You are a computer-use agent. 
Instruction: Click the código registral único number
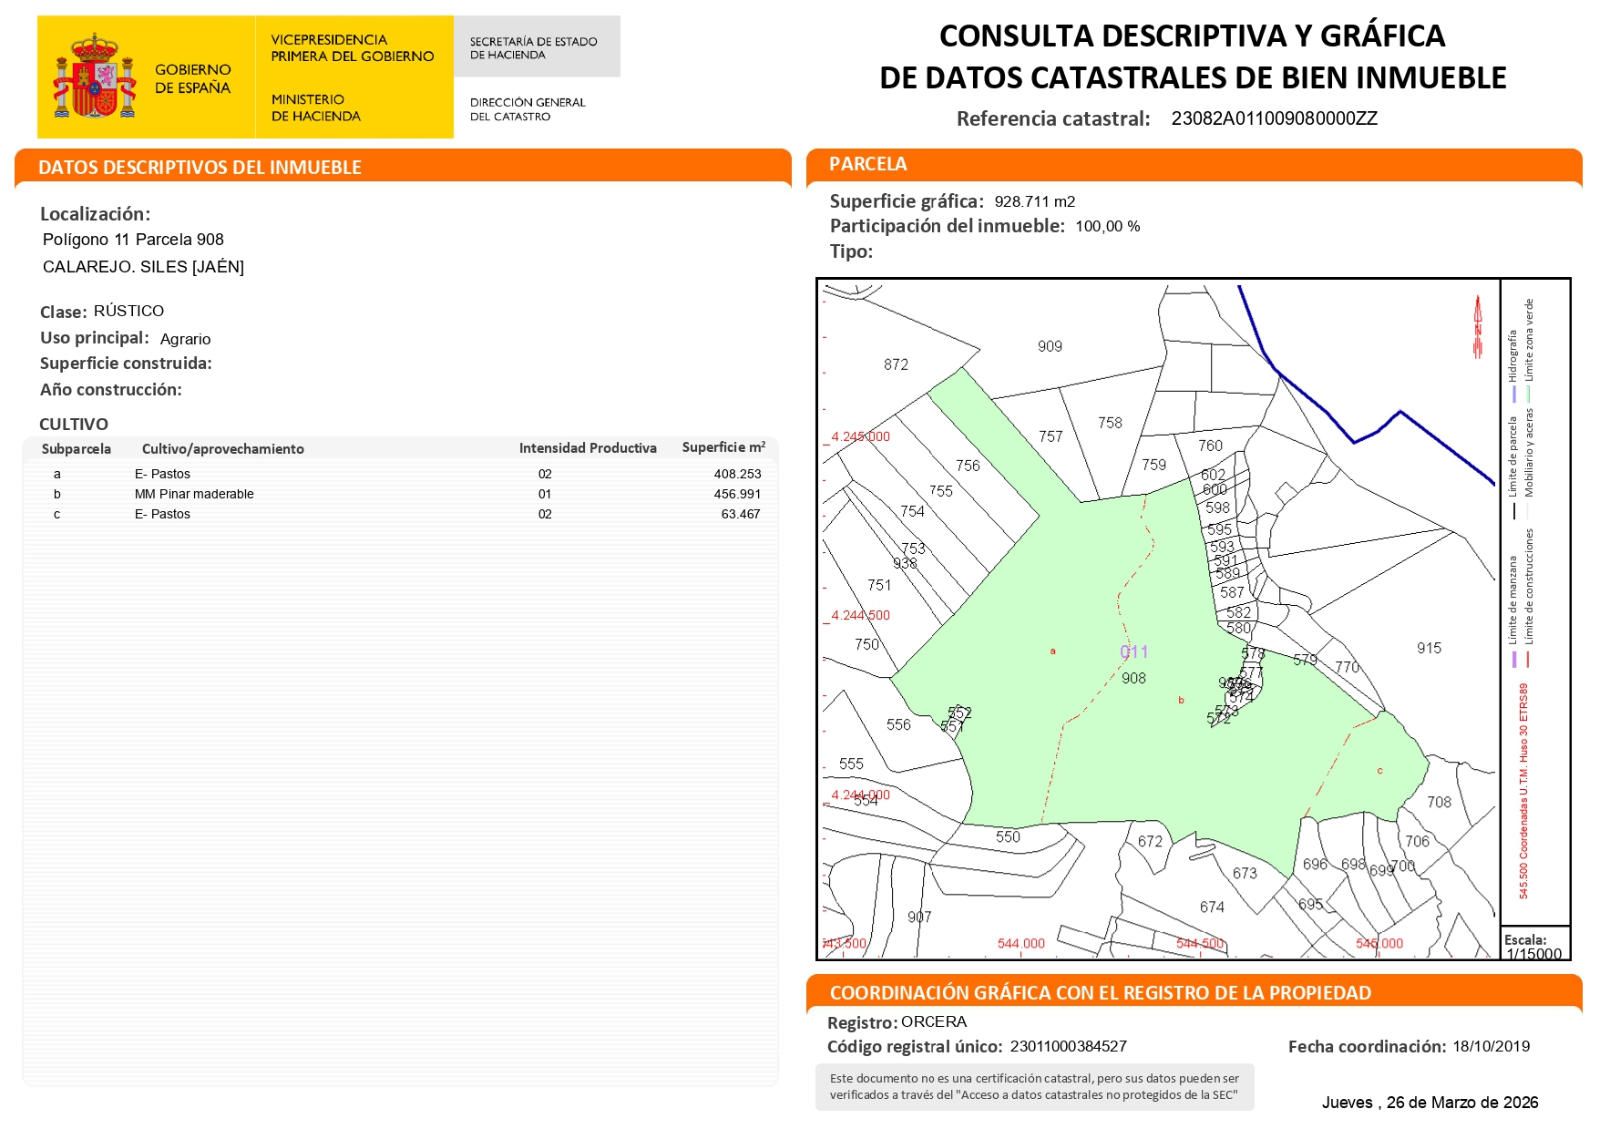click(x=1068, y=1046)
